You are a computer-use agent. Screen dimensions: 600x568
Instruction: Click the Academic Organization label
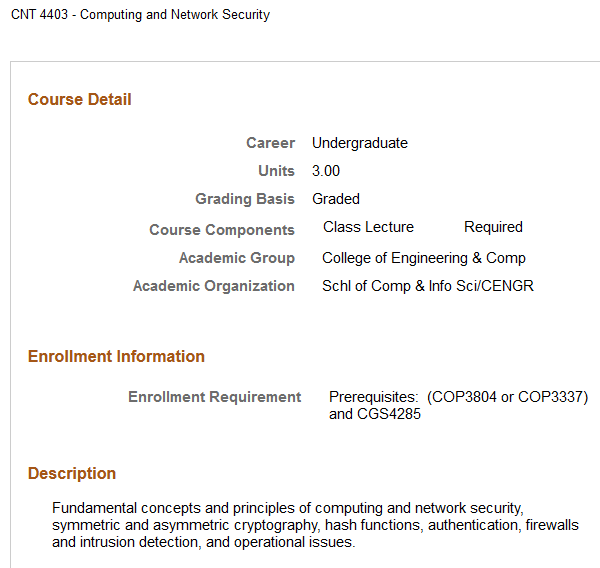click(x=214, y=286)
